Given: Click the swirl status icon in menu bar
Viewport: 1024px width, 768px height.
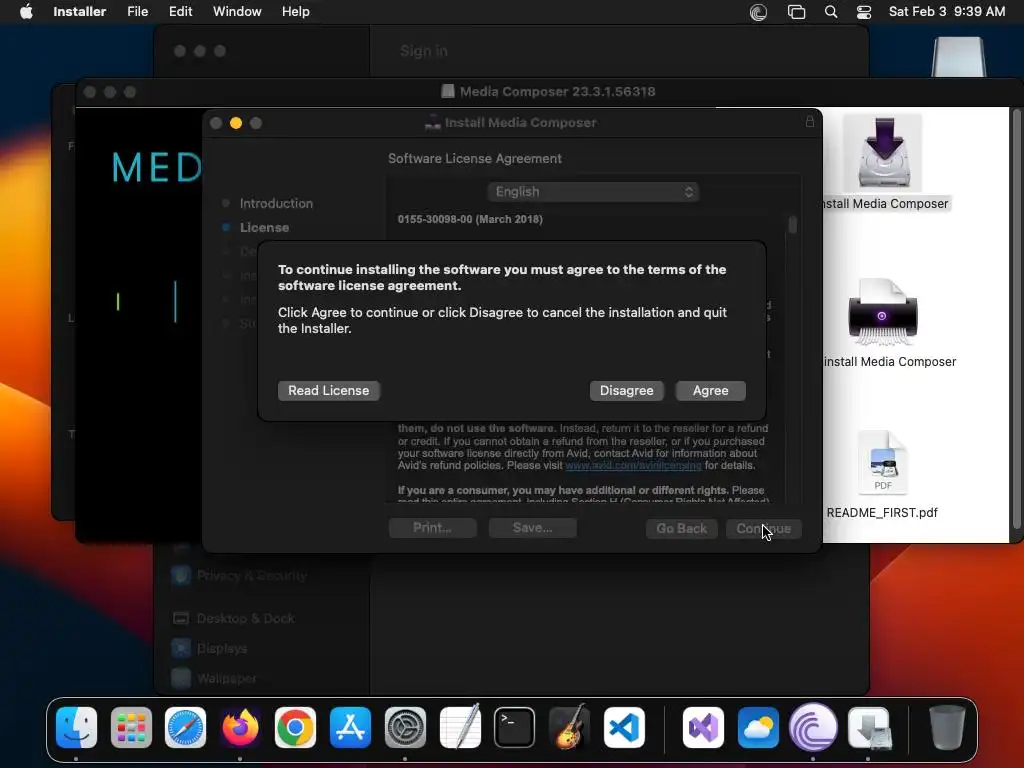Looking at the screenshot, I should (x=758, y=12).
